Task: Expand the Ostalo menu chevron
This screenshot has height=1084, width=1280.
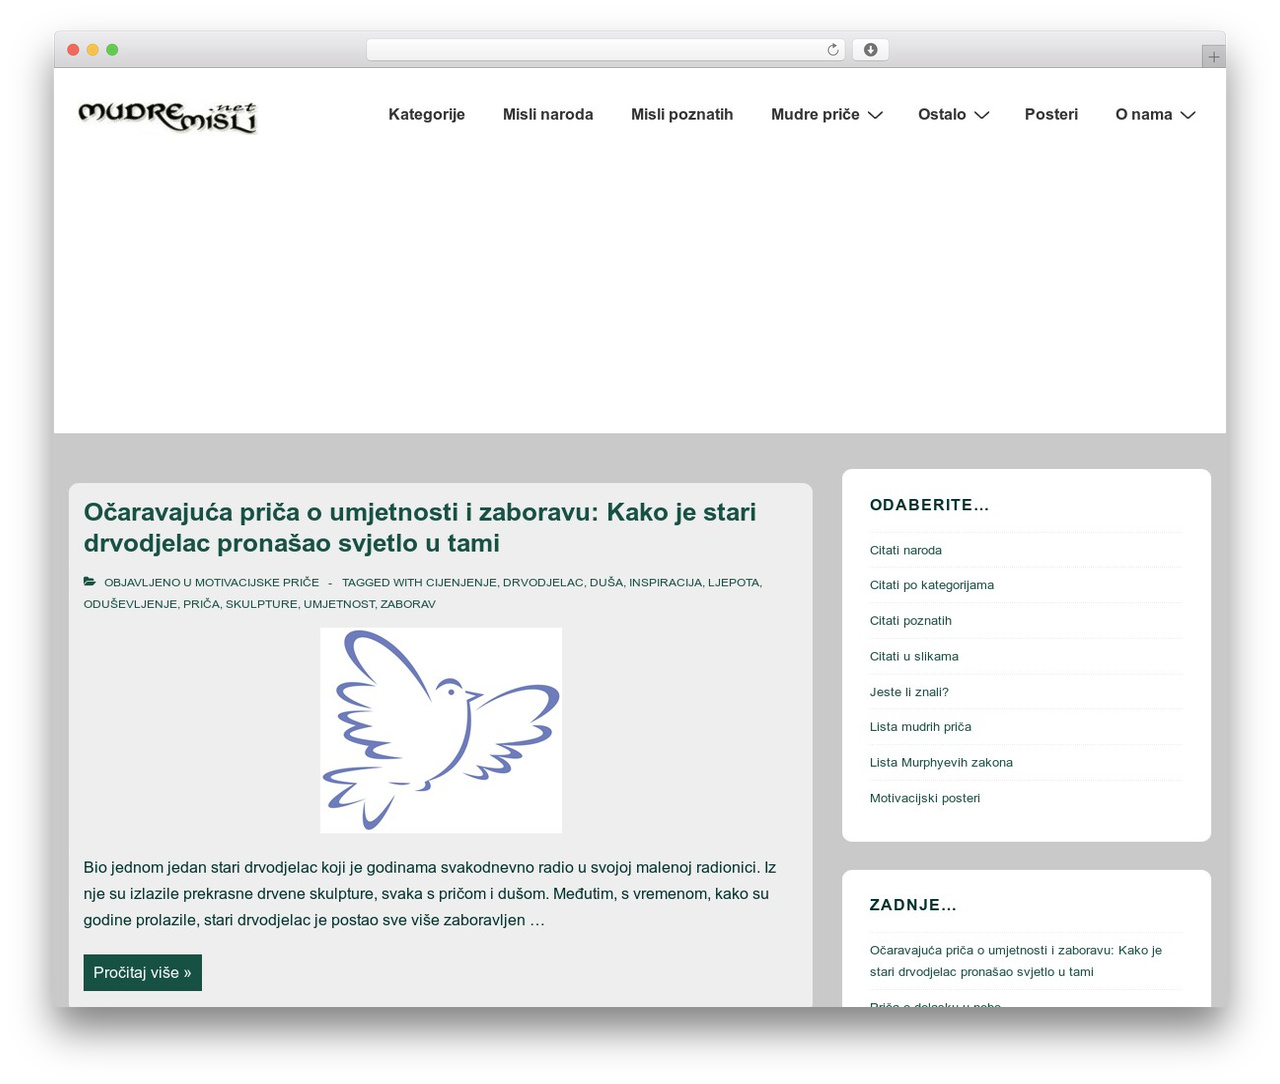Action: pyautogui.click(x=981, y=115)
